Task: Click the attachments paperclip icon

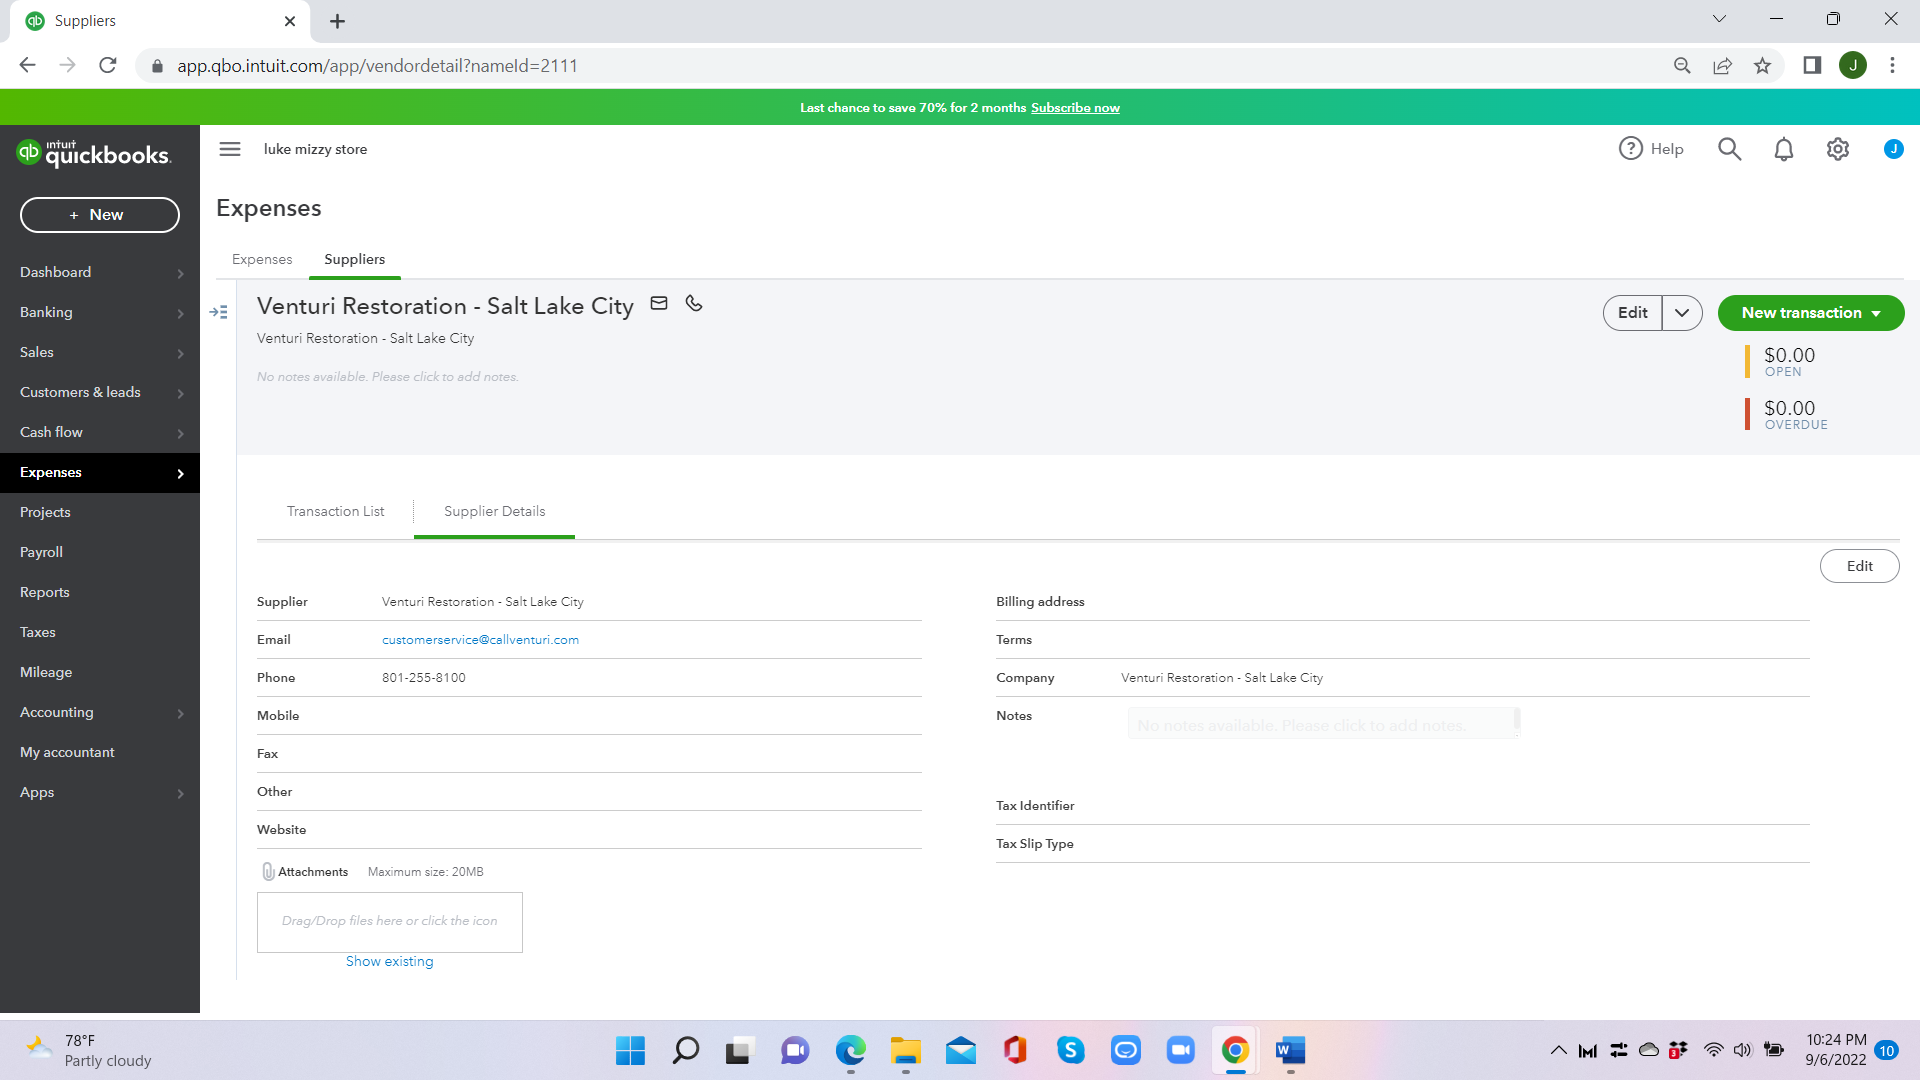Action: (x=268, y=872)
